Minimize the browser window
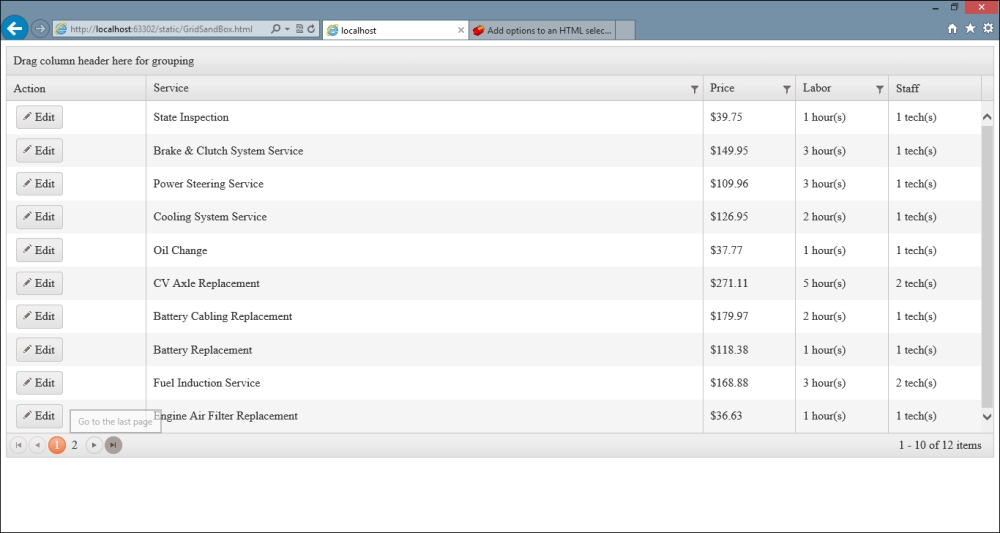1000x533 pixels. (936, 8)
